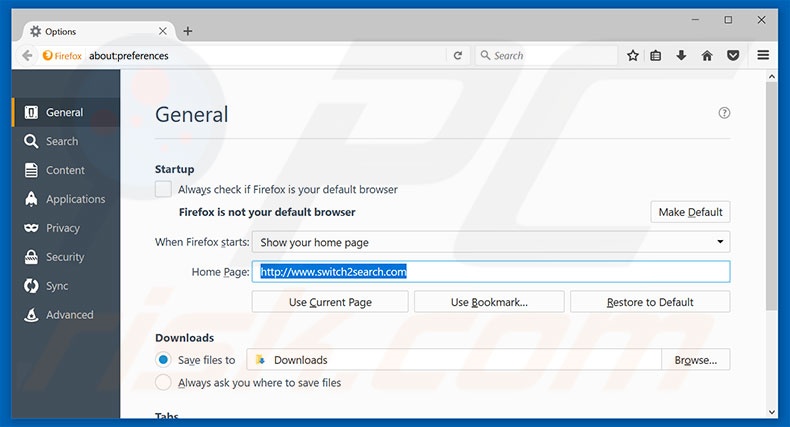Click Use Bookmark... button
This screenshot has width=790, height=427.
click(489, 302)
